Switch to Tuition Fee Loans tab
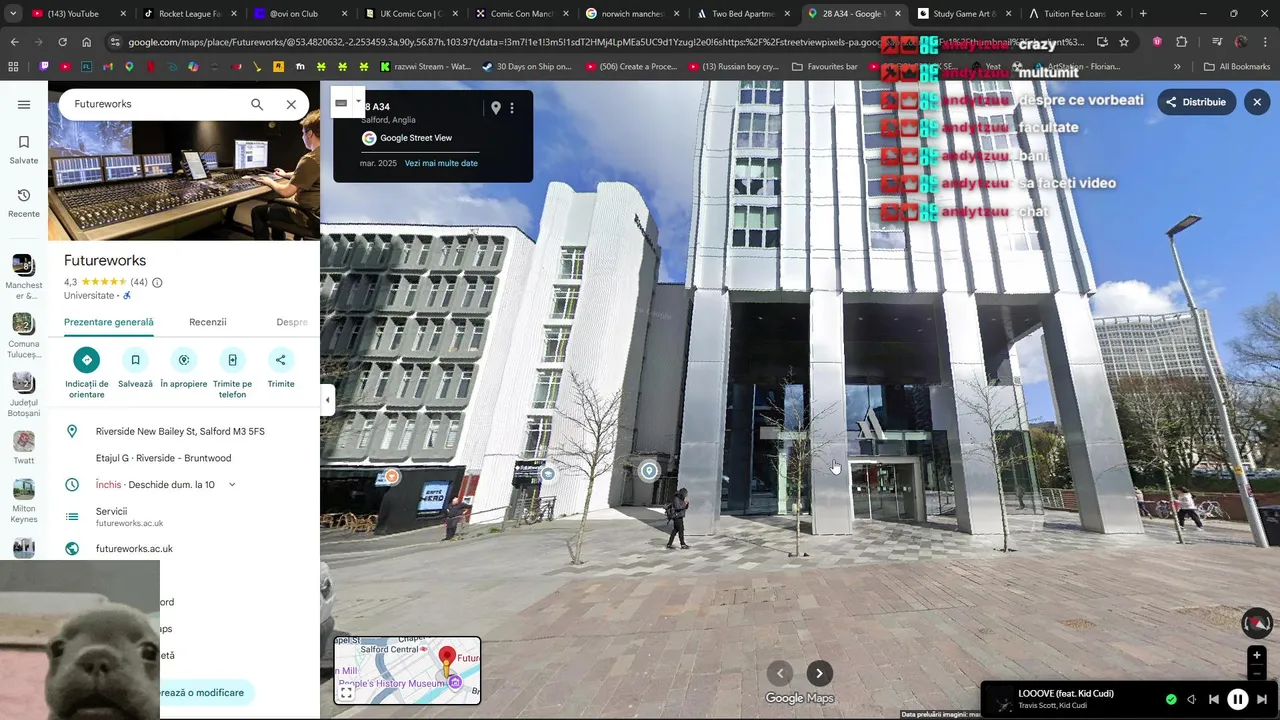 coord(1075,14)
